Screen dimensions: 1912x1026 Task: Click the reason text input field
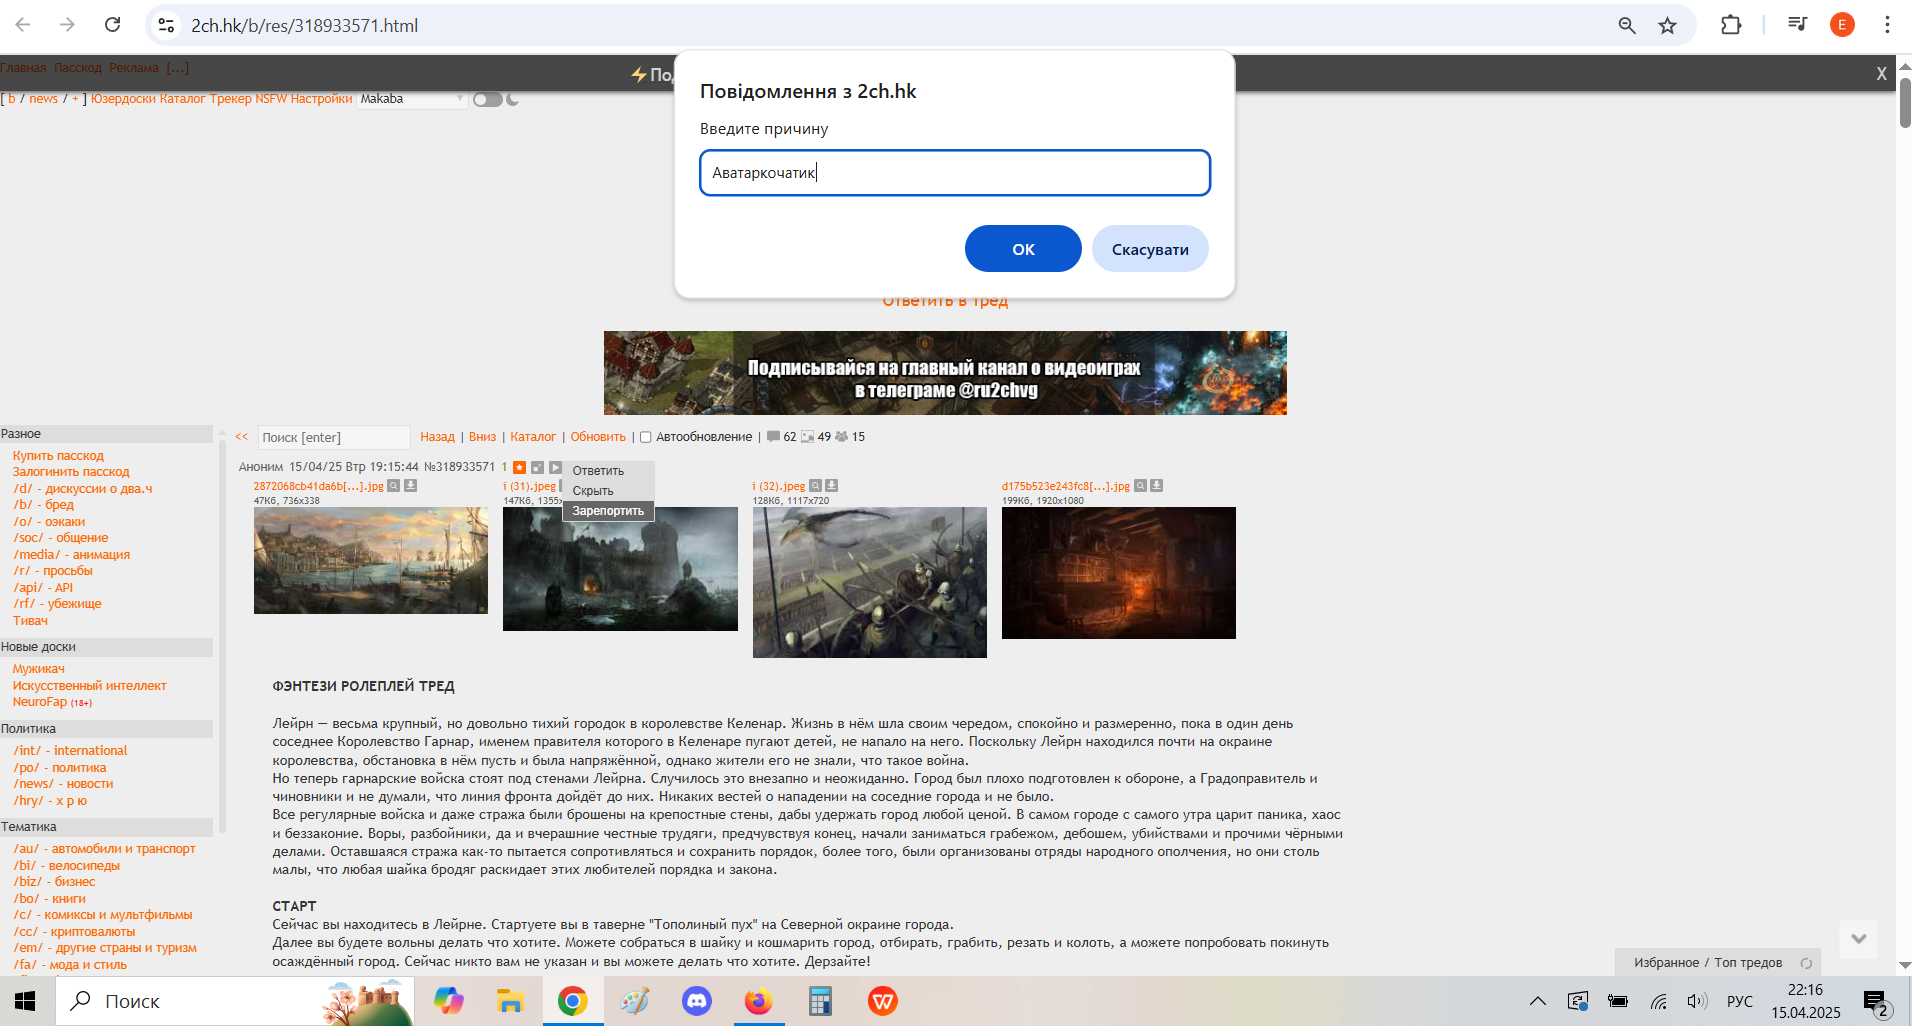[955, 173]
